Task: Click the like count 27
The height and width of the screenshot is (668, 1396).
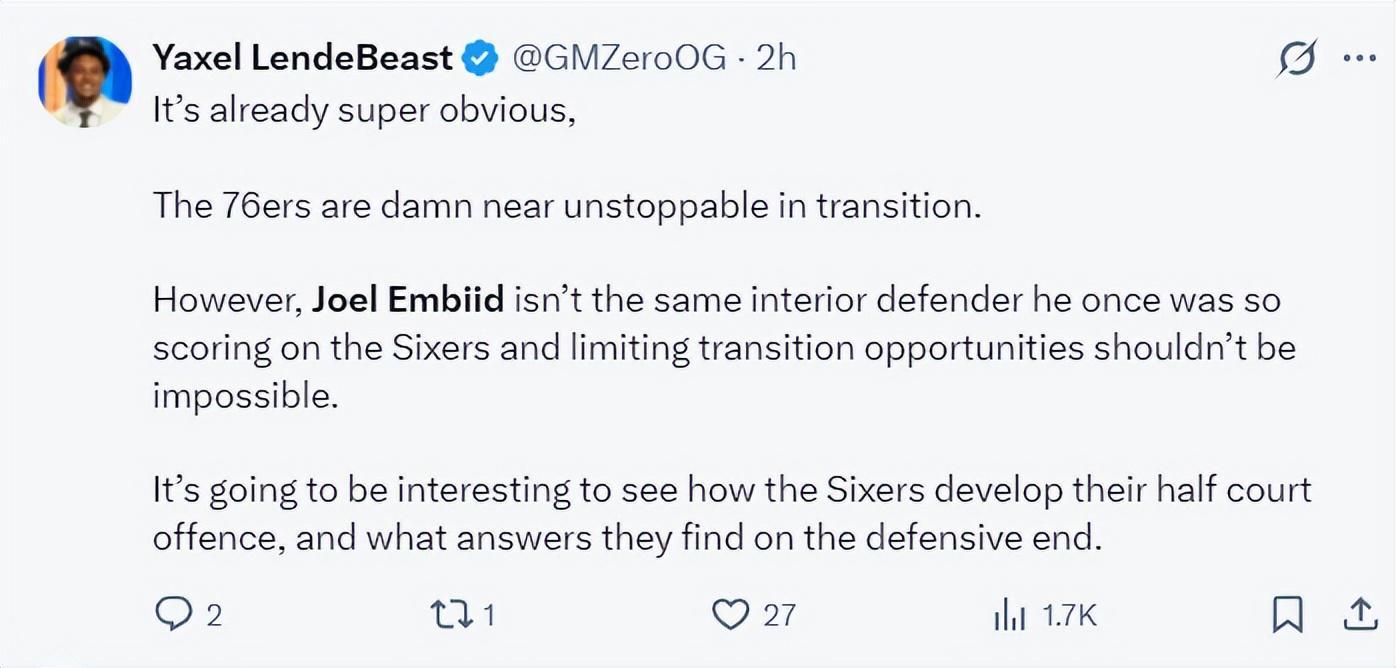Action: pos(779,615)
